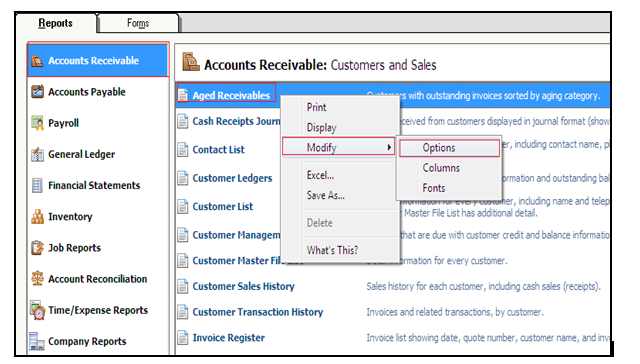This screenshot has height=364, width=640.
Task: Click the Time/Expense Reports clock icon
Action: 37,310
